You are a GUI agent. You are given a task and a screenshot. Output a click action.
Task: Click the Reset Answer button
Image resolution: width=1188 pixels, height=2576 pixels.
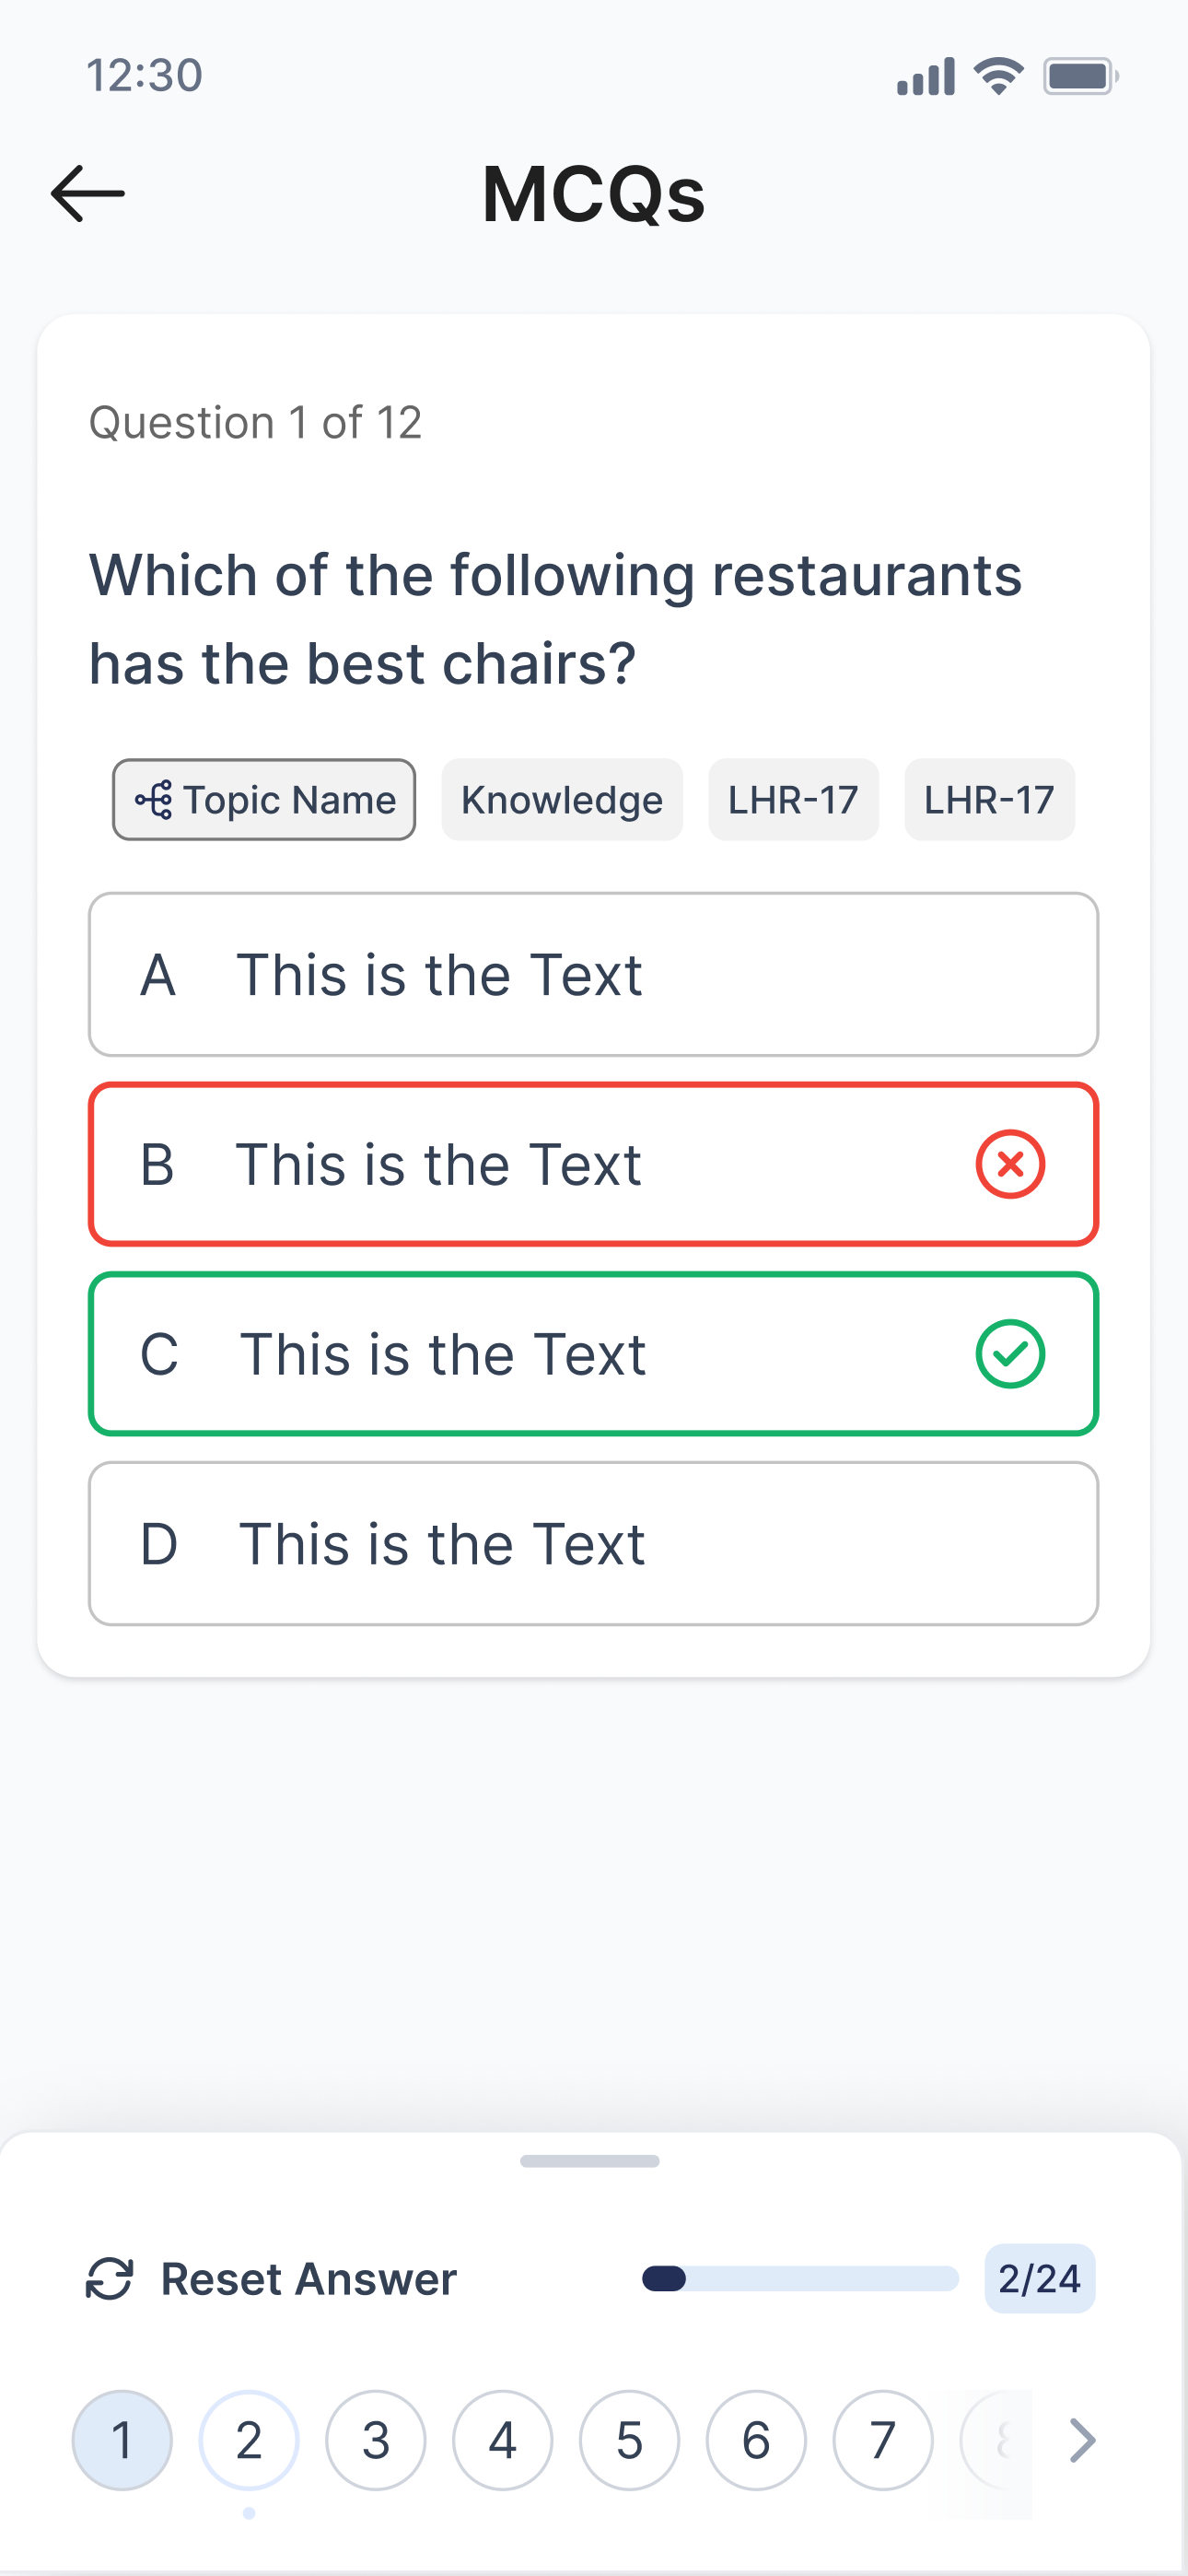pyautogui.click(x=271, y=2279)
